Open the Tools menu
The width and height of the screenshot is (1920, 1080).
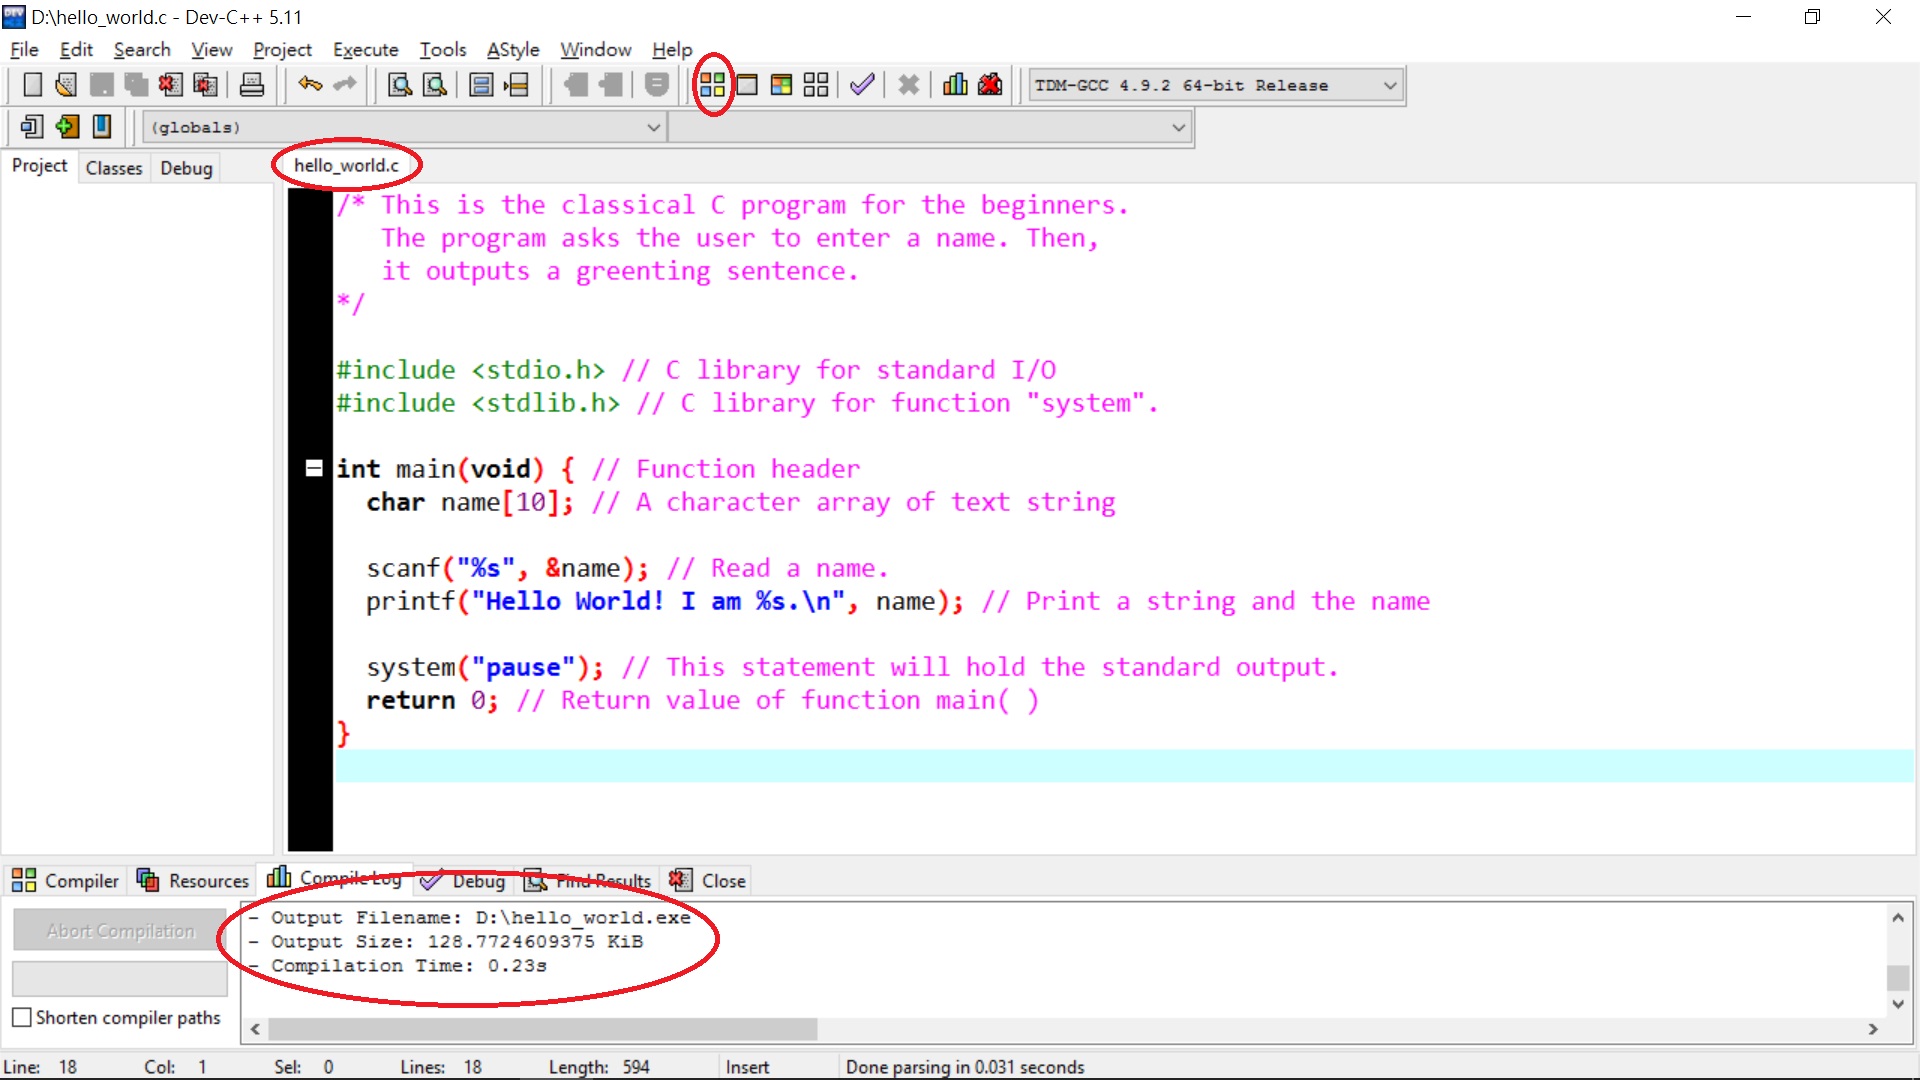(x=443, y=49)
